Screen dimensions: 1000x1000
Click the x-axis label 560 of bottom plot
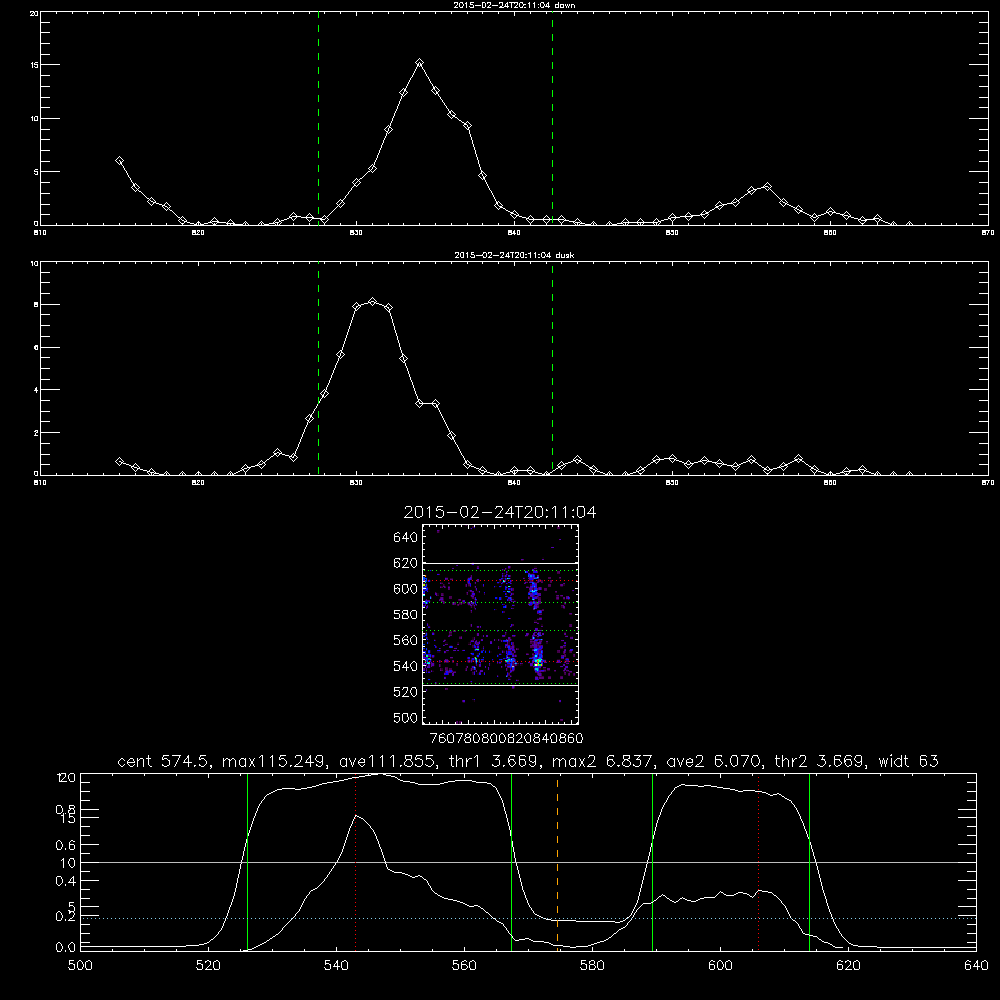click(464, 966)
